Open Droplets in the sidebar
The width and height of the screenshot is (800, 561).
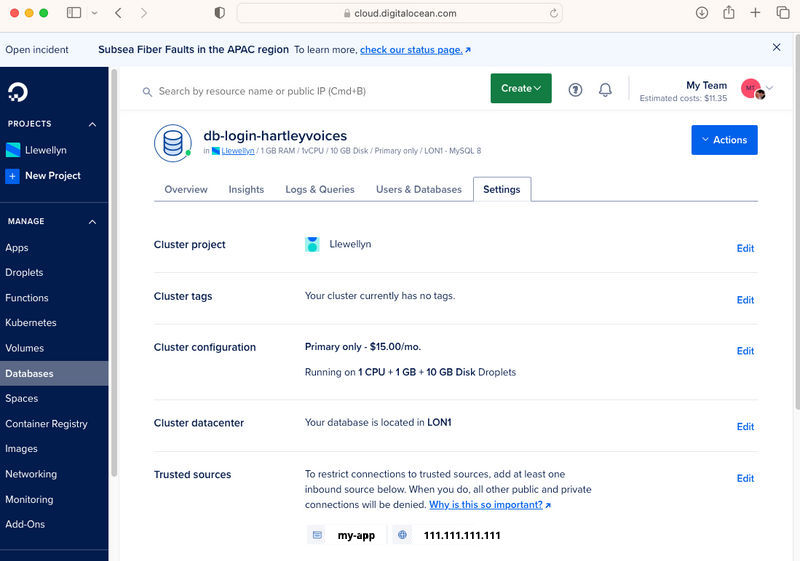pos(24,272)
